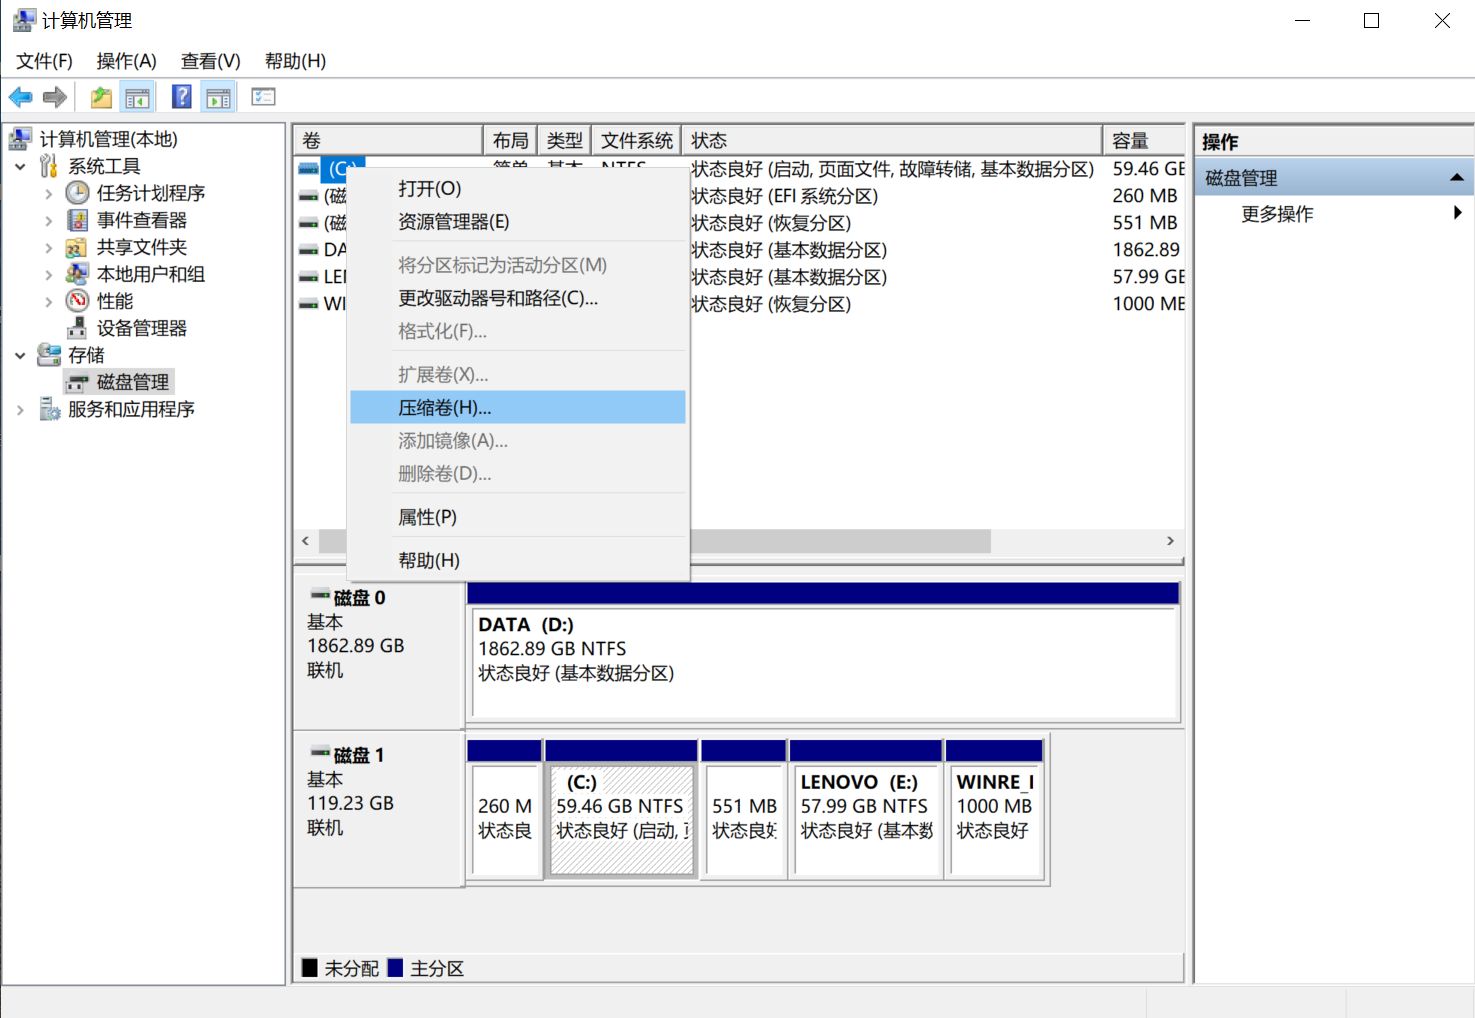Open the 查看(V) menu
This screenshot has width=1475, height=1018.
pos(210,61)
